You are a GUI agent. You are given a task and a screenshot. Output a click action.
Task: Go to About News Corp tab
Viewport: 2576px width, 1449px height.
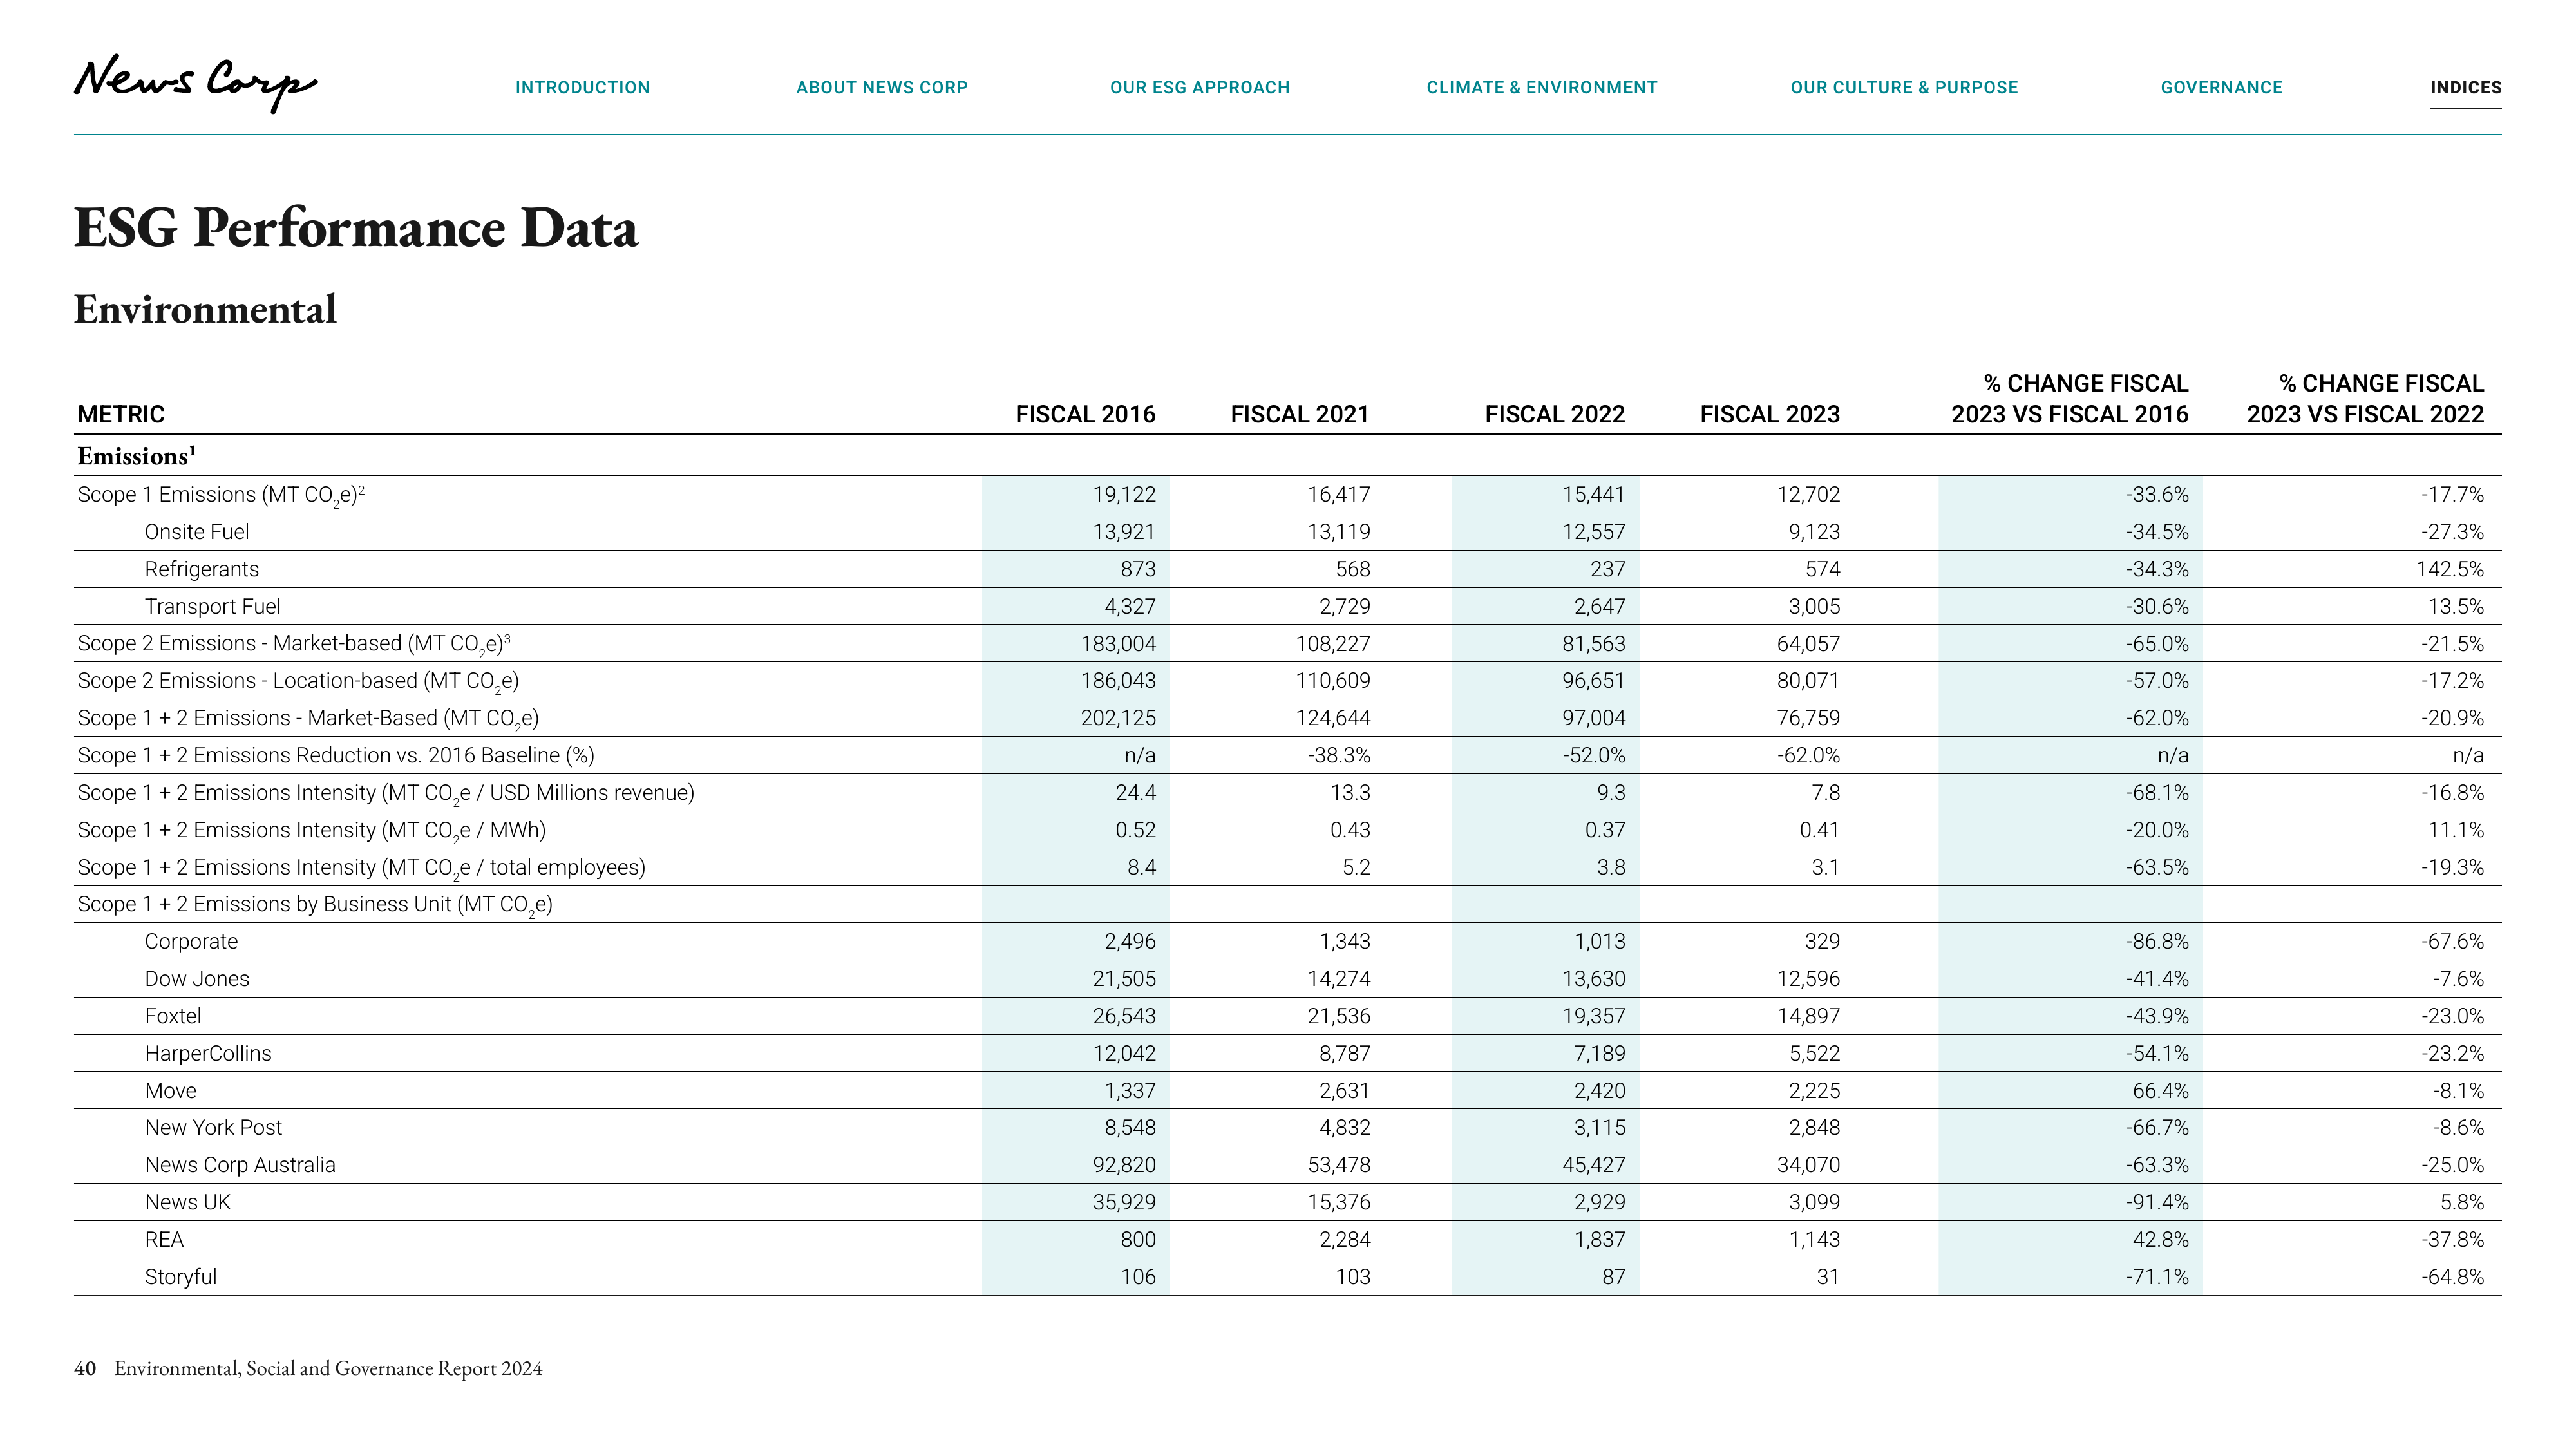882,88
